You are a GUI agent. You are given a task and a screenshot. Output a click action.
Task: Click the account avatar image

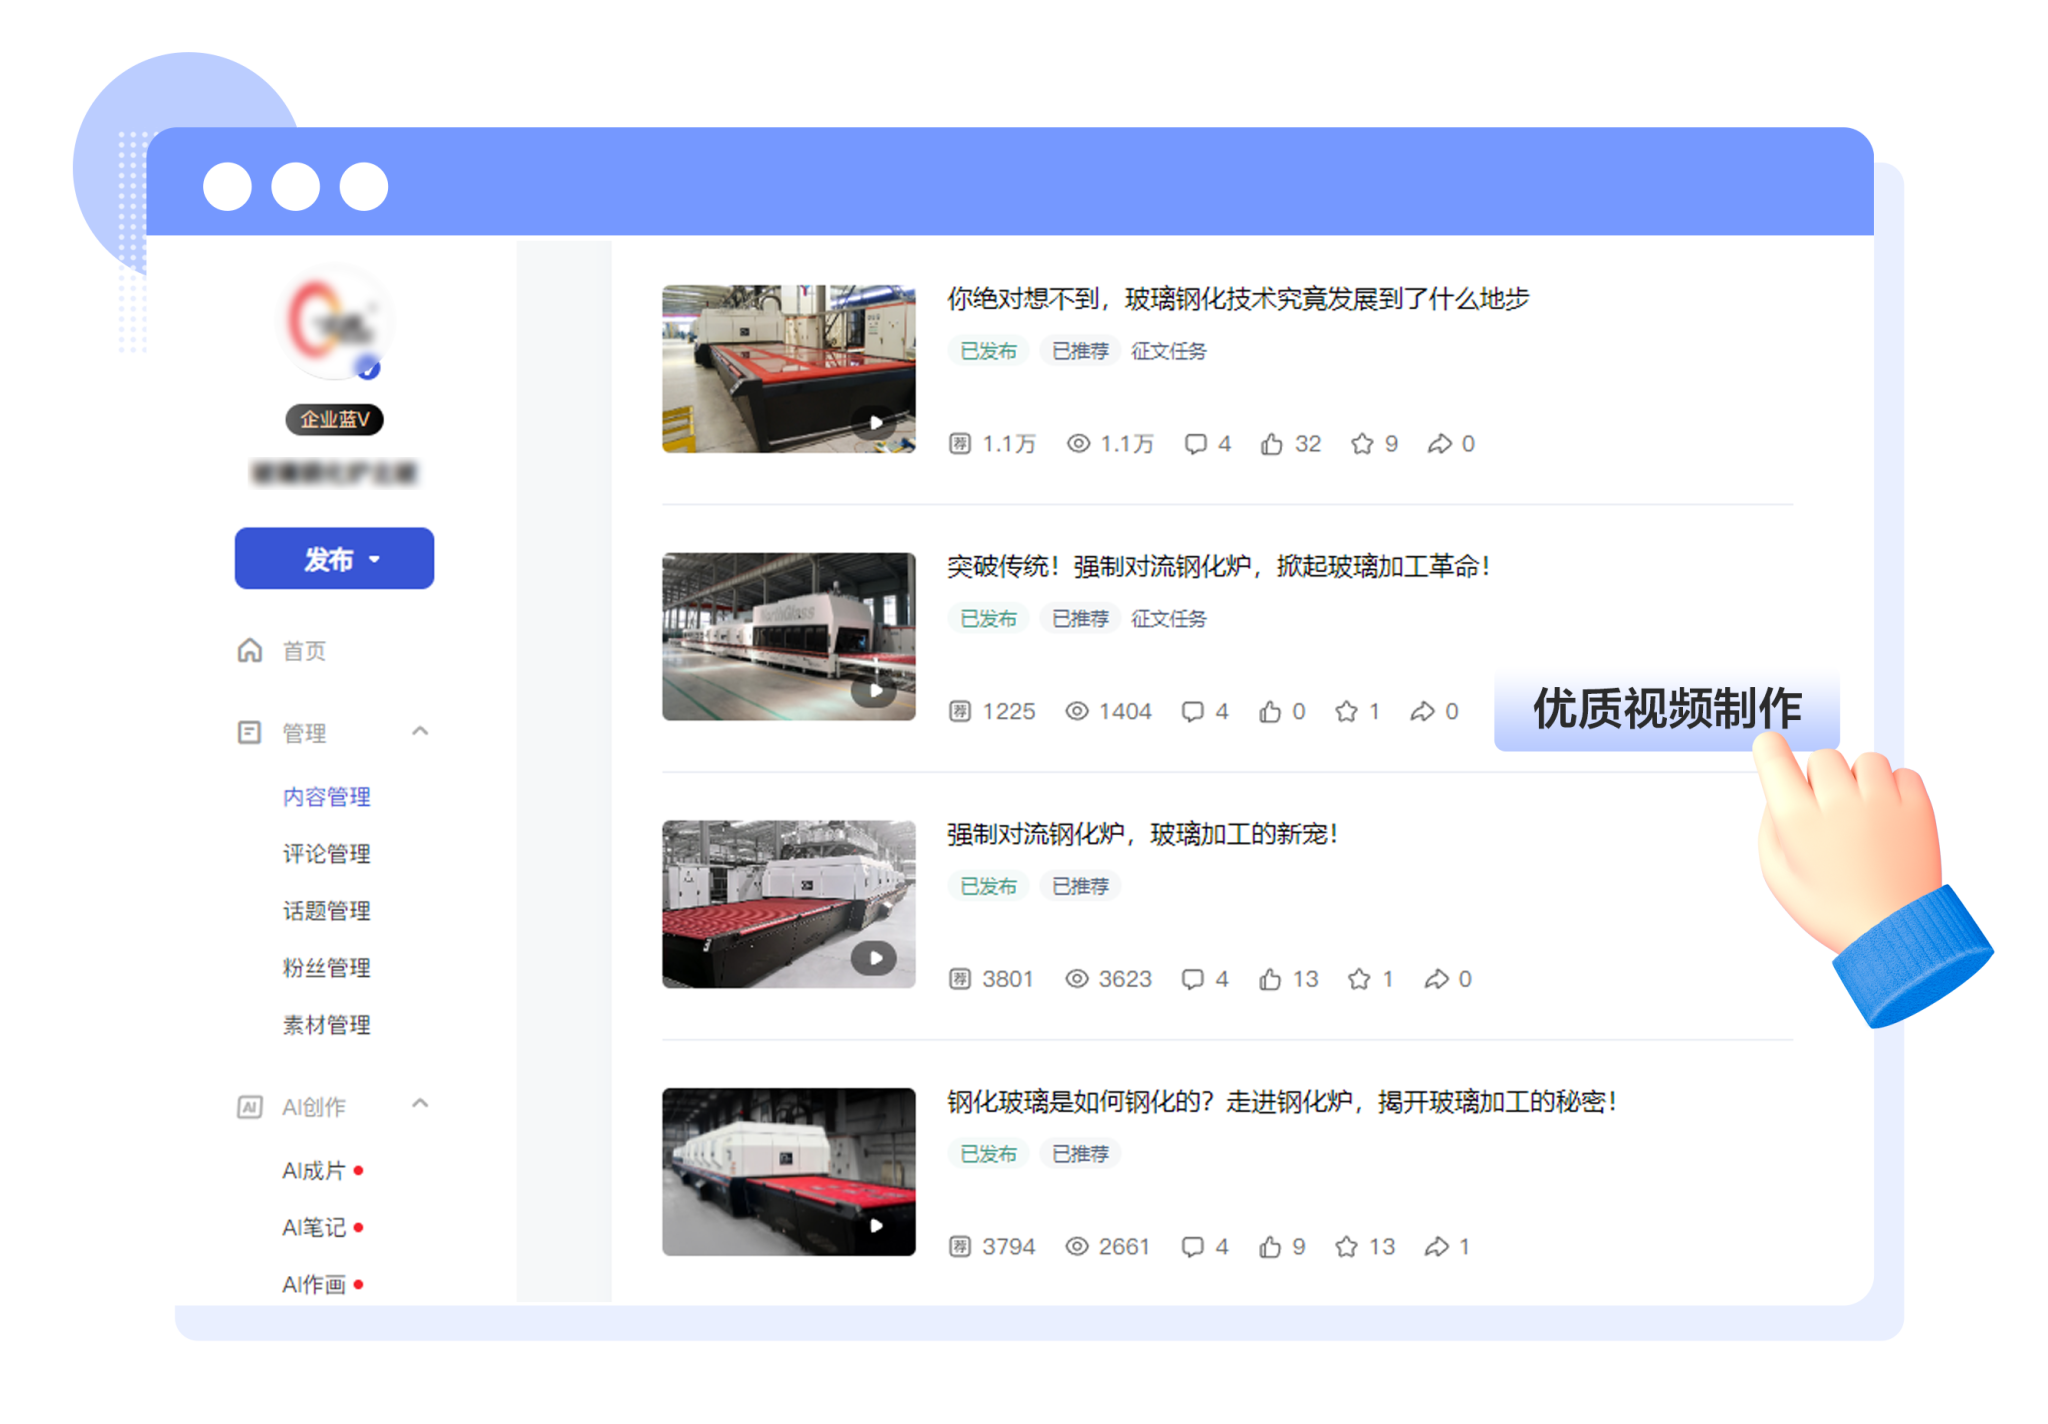[334, 323]
